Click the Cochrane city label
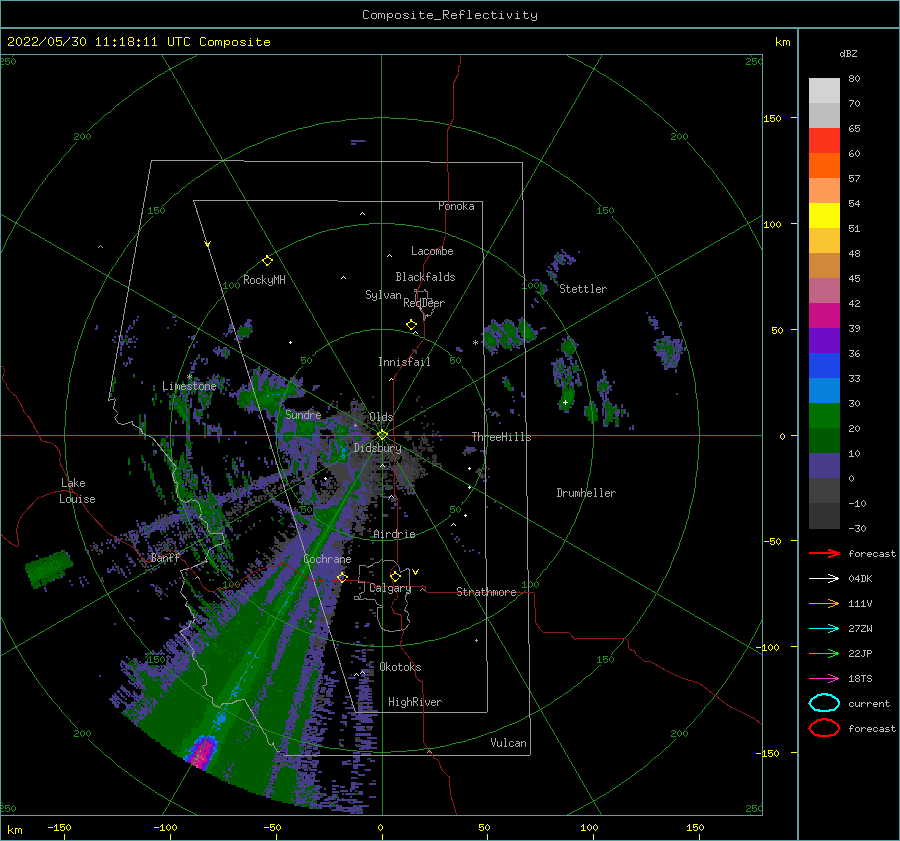Screen dimensions: 900x841 (327, 559)
